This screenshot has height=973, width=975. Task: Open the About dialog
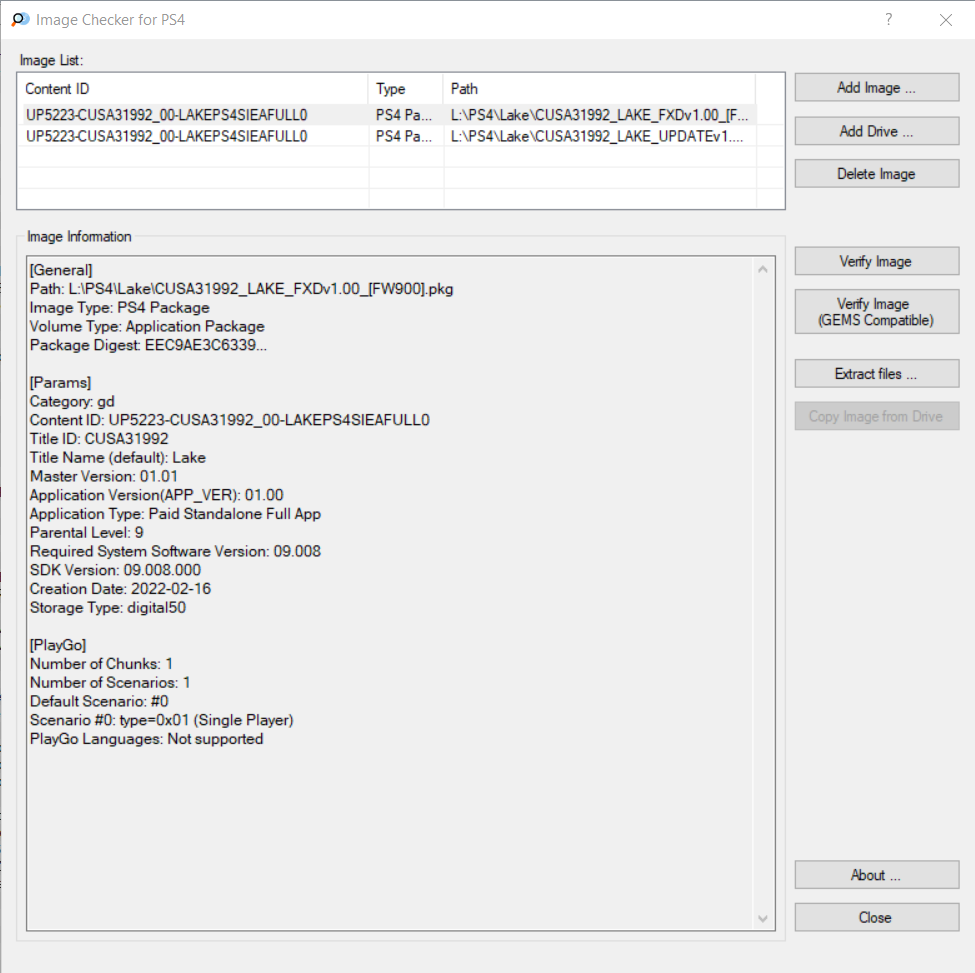(x=876, y=875)
